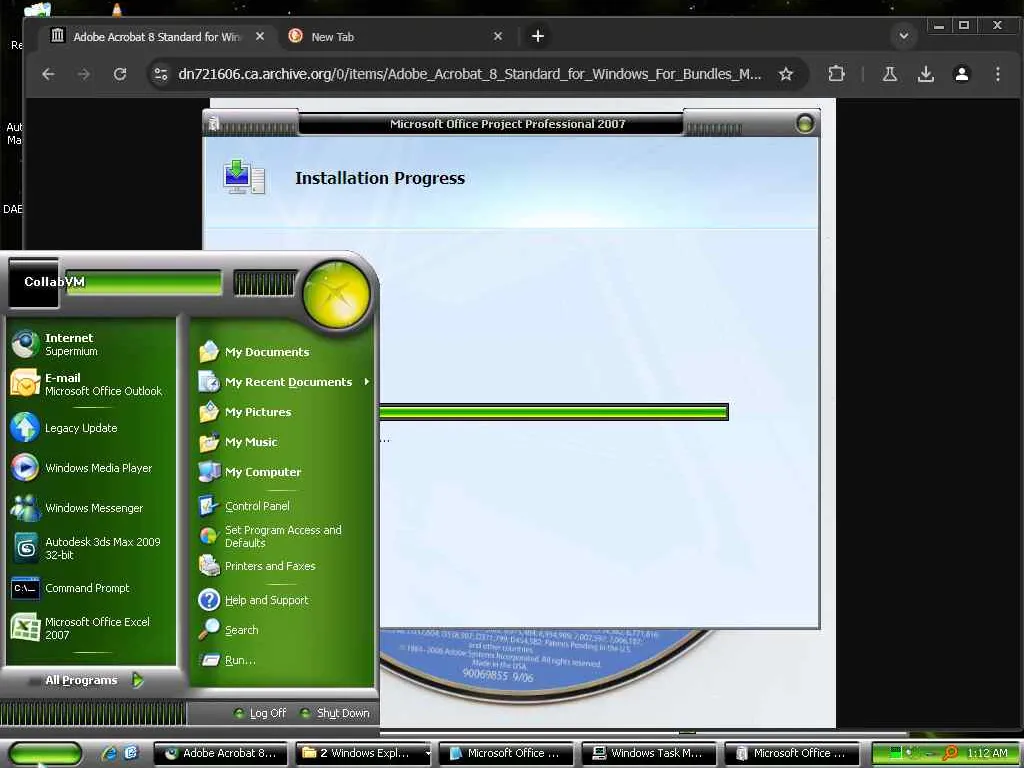The width and height of the screenshot is (1024, 768).
Task: Click the Project 2007 installer round close button
Action: pyautogui.click(x=805, y=123)
